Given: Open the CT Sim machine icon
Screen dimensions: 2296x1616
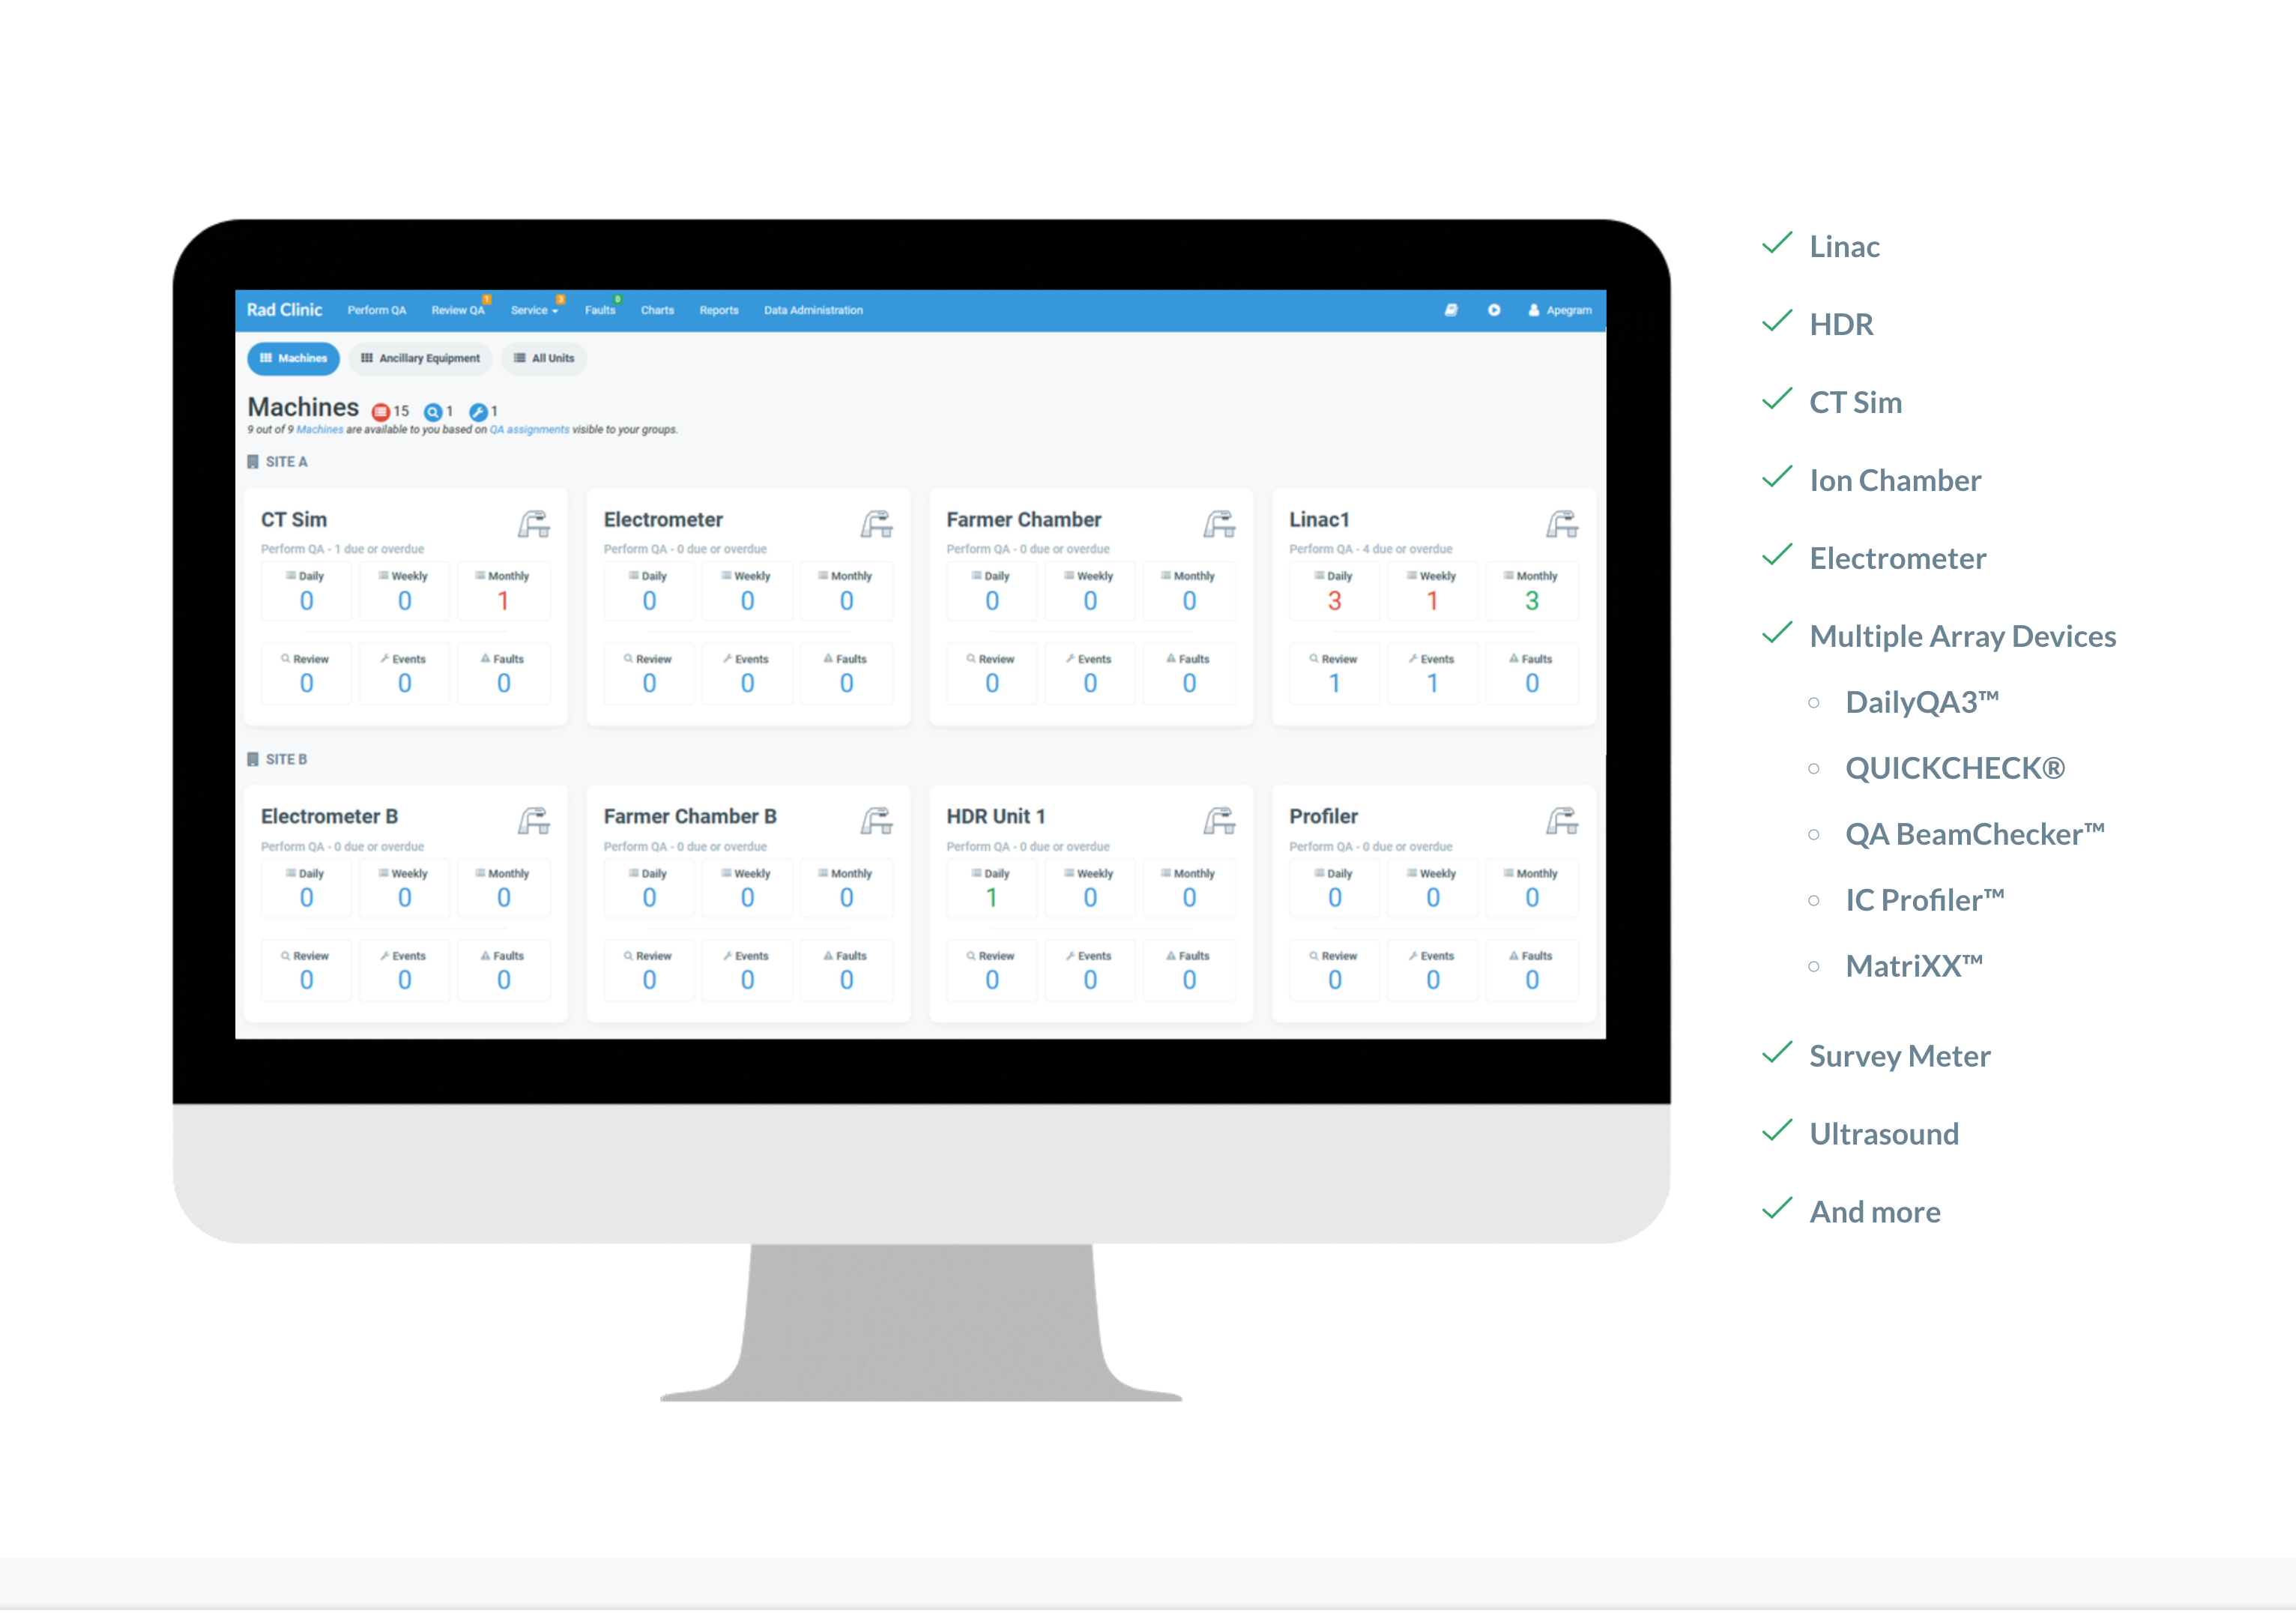Looking at the screenshot, I should (x=534, y=524).
